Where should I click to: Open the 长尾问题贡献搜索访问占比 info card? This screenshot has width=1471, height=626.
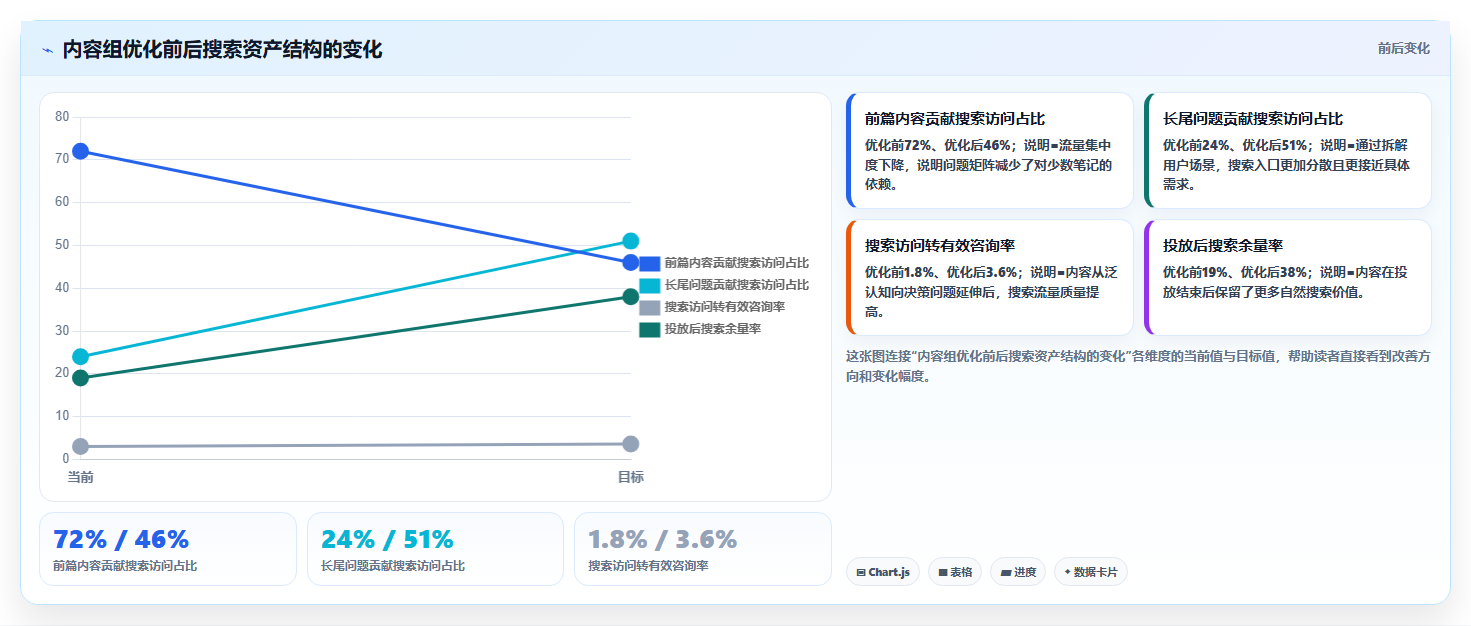click(1288, 151)
